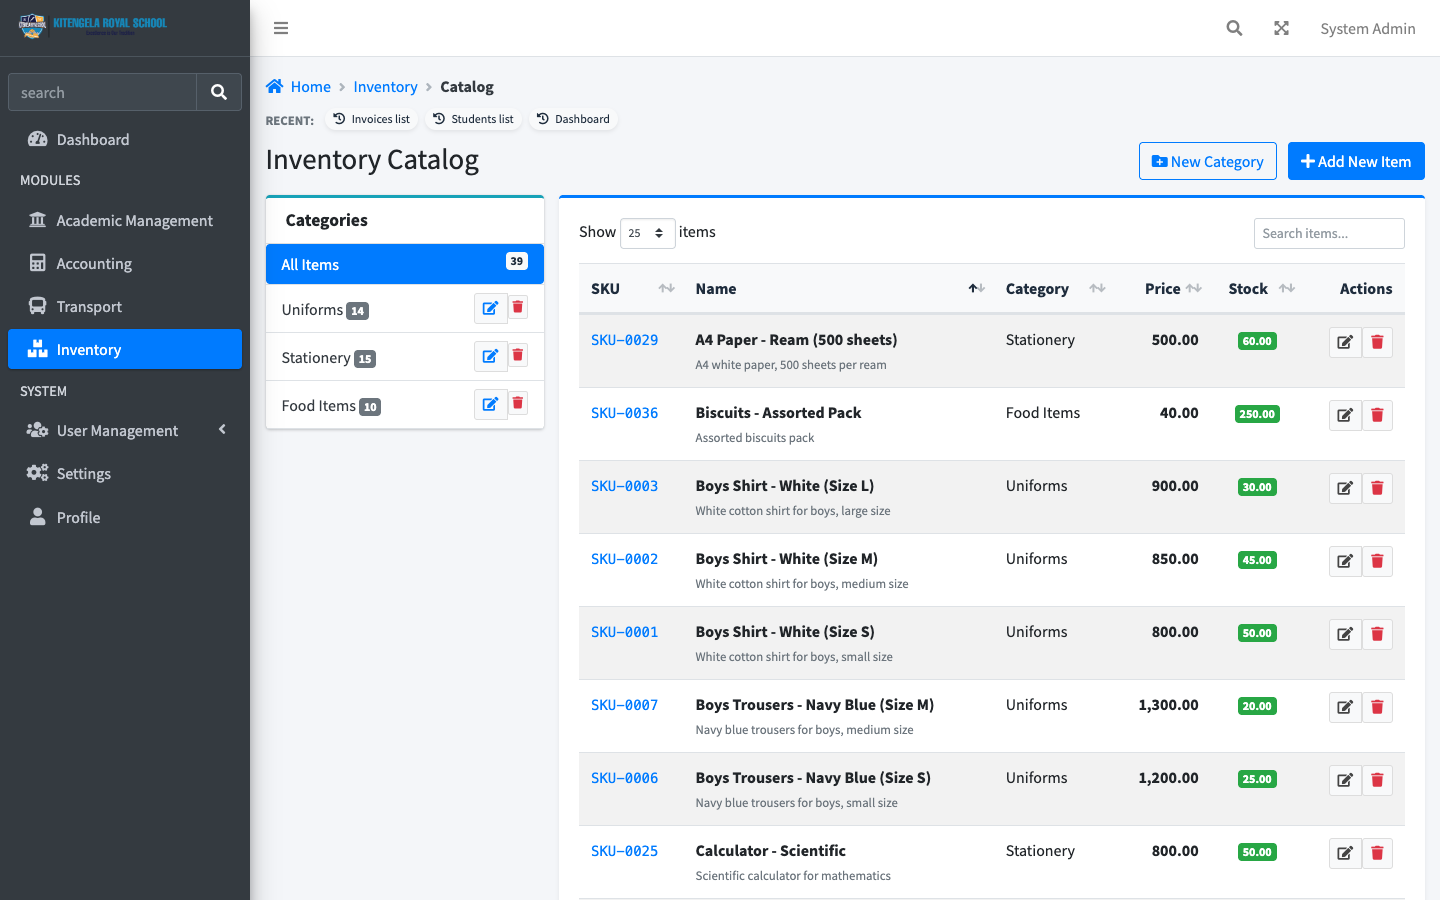
Task: Open Settings in the sidebar
Action: point(125,473)
